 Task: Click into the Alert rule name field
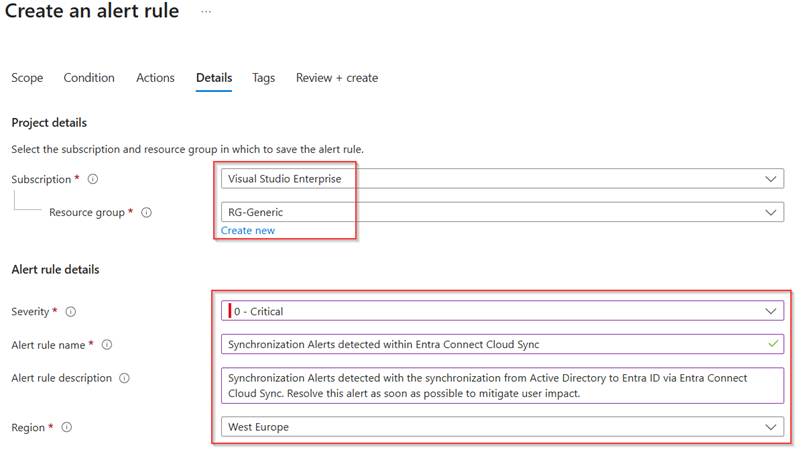(490, 344)
